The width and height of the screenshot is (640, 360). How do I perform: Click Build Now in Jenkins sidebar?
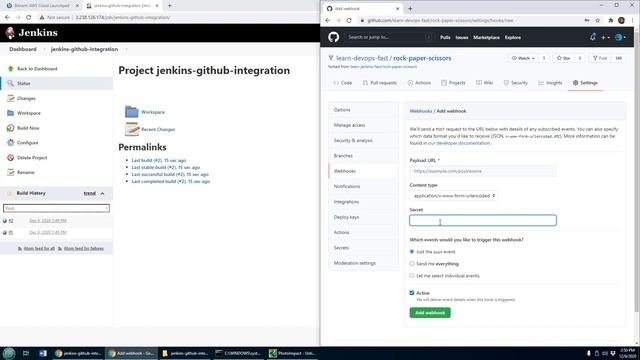click(28, 128)
